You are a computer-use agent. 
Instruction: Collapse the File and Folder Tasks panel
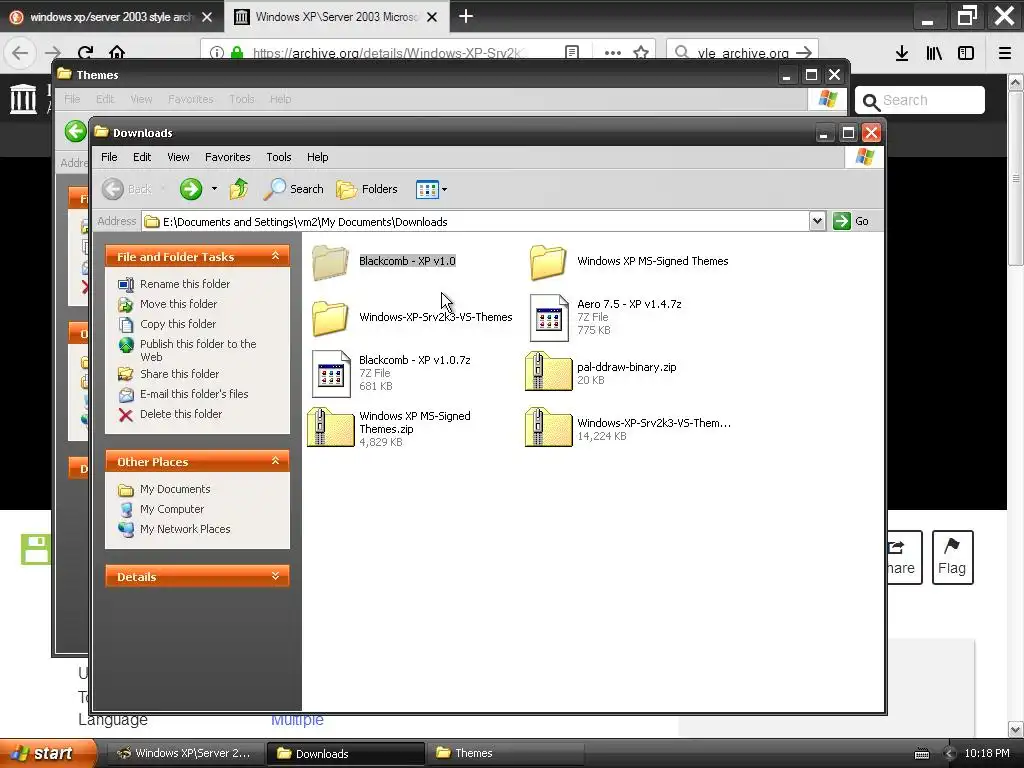[275, 256]
